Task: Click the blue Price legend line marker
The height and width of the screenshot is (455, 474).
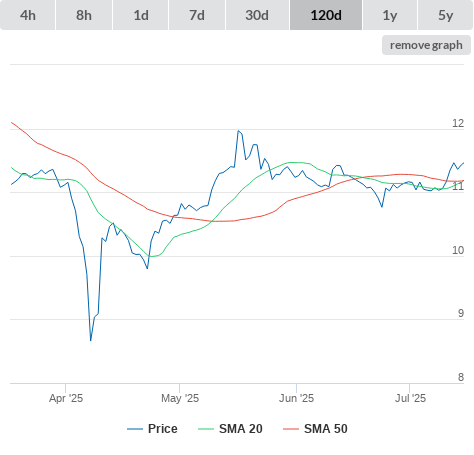Action: point(135,429)
